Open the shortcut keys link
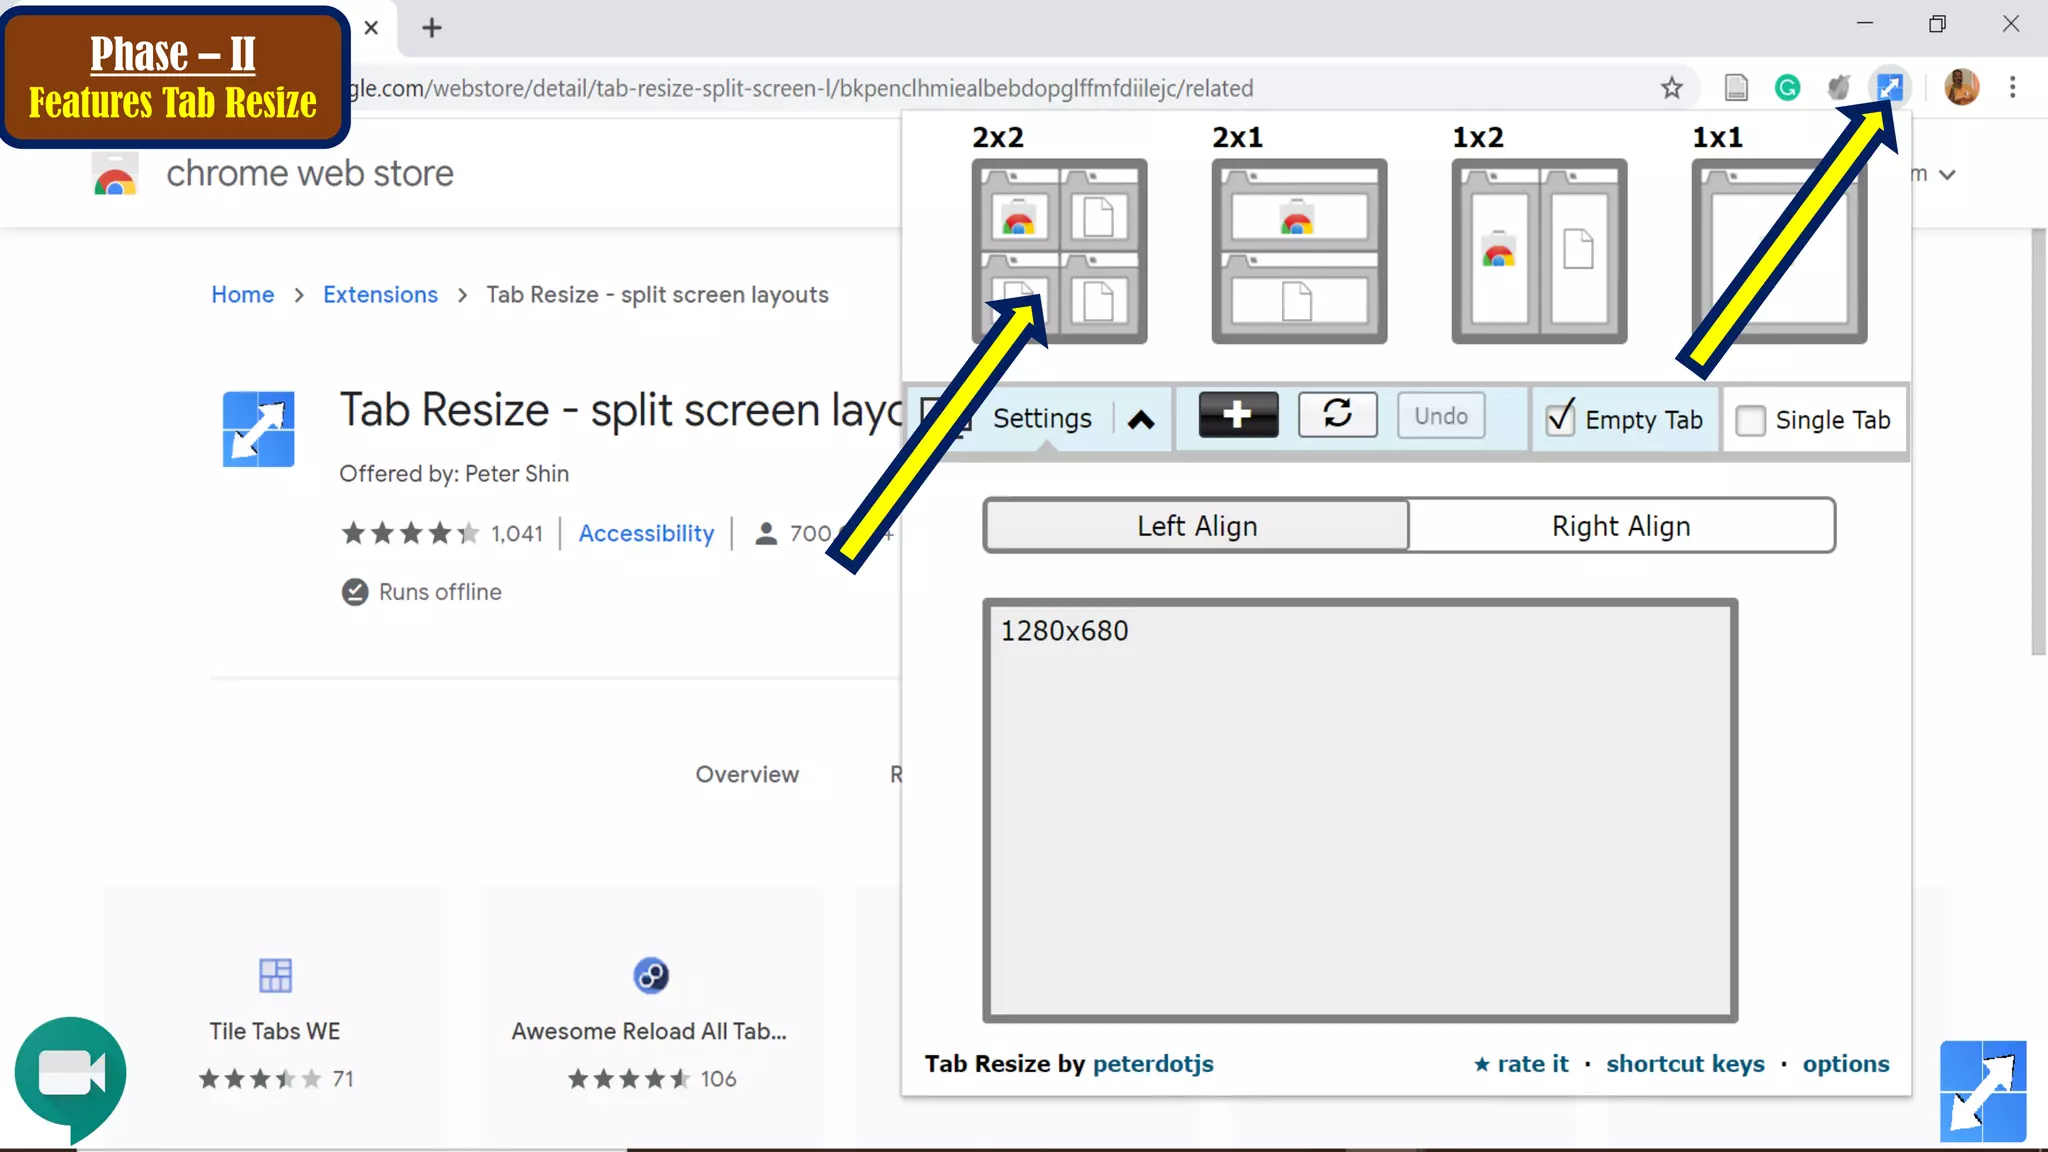The image size is (2048, 1152). [1685, 1064]
